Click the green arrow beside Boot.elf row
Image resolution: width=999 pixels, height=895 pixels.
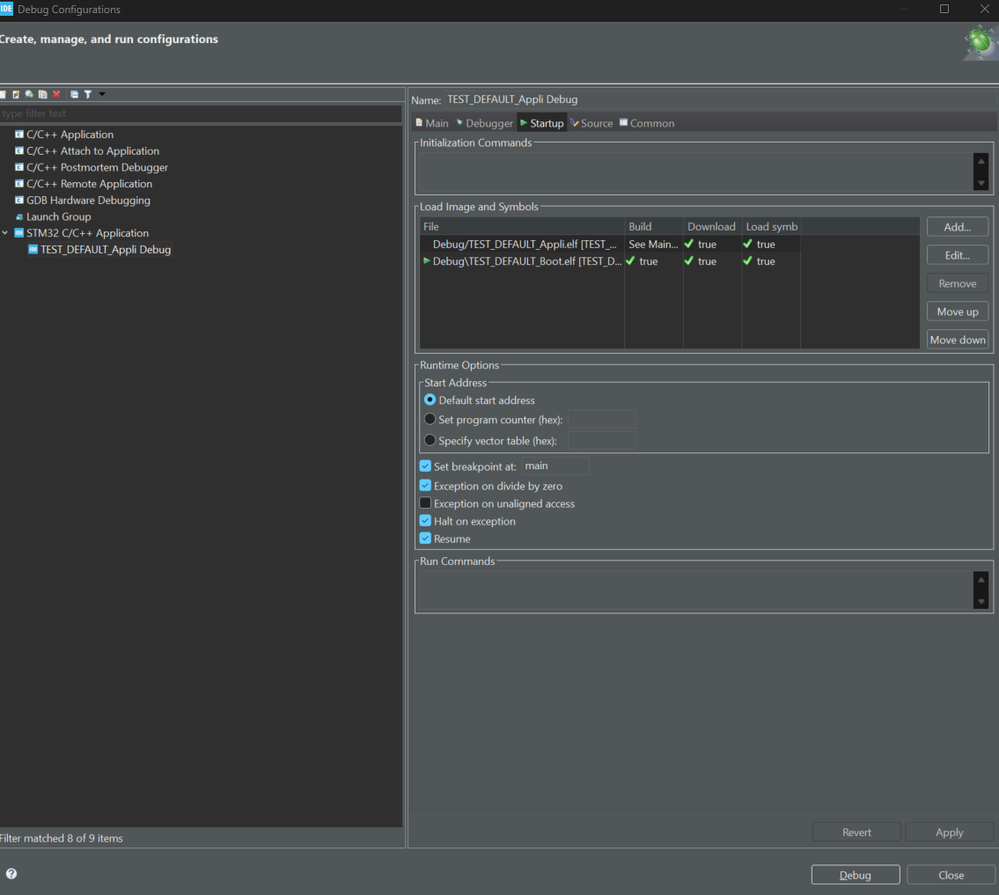point(426,261)
